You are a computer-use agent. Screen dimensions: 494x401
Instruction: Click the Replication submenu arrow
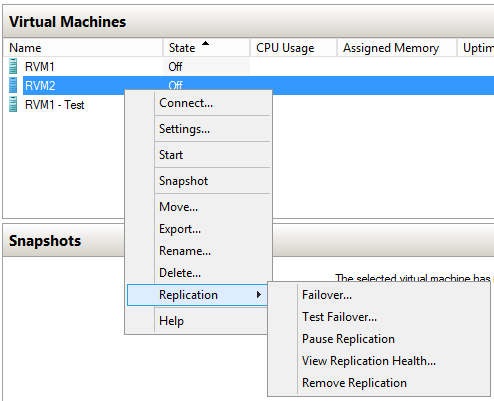point(259,295)
